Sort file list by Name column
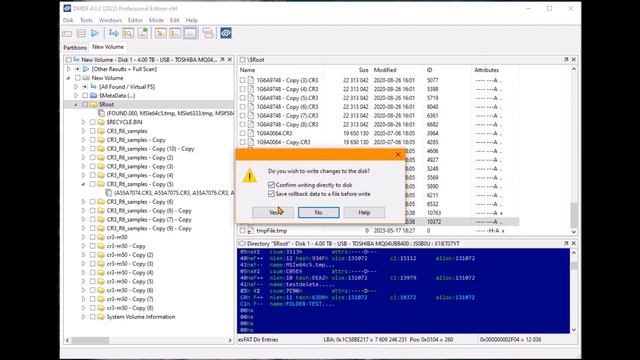Image resolution: width=640 pixels, height=360 pixels. tap(247, 70)
